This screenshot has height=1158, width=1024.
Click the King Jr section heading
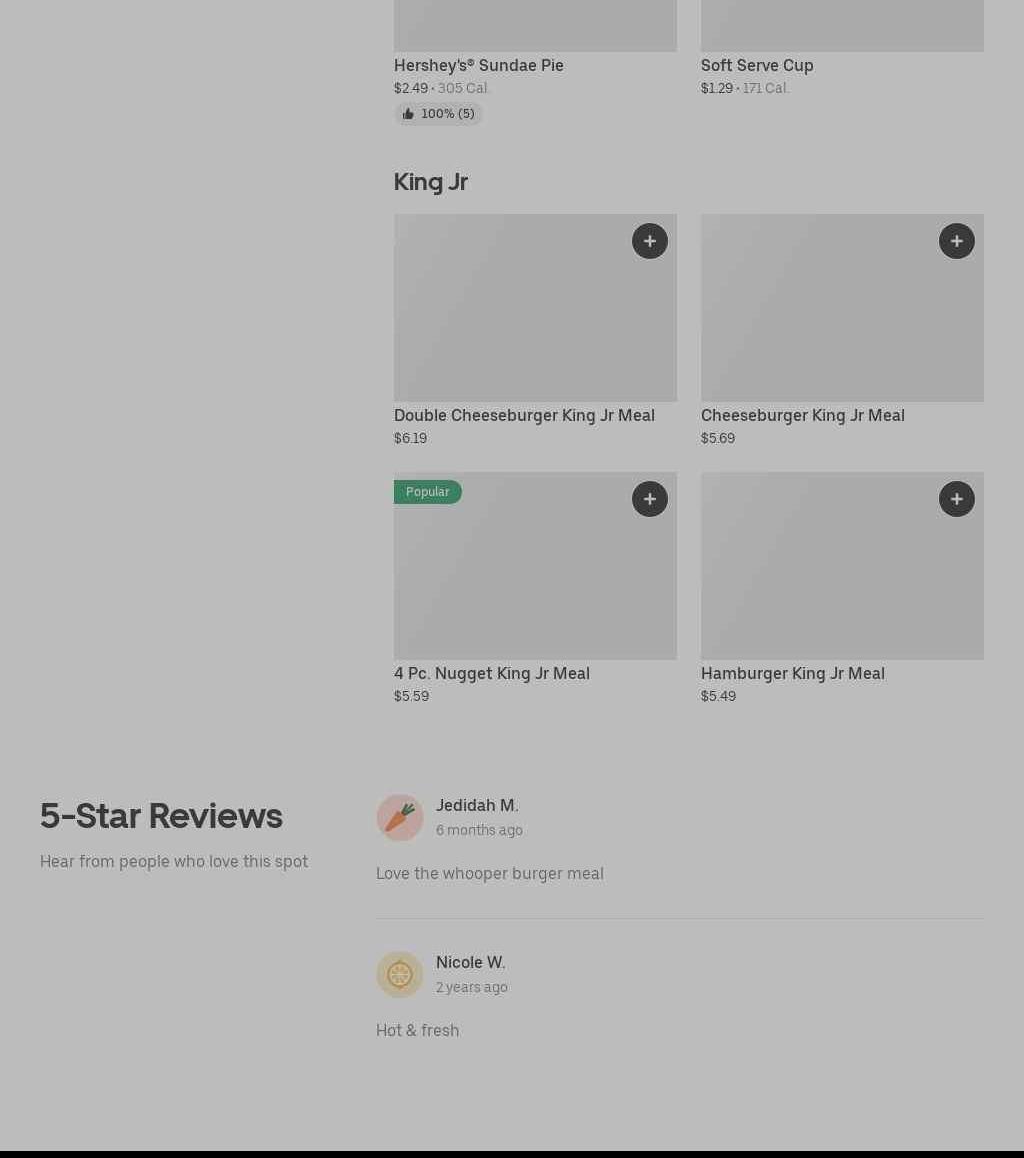431,182
